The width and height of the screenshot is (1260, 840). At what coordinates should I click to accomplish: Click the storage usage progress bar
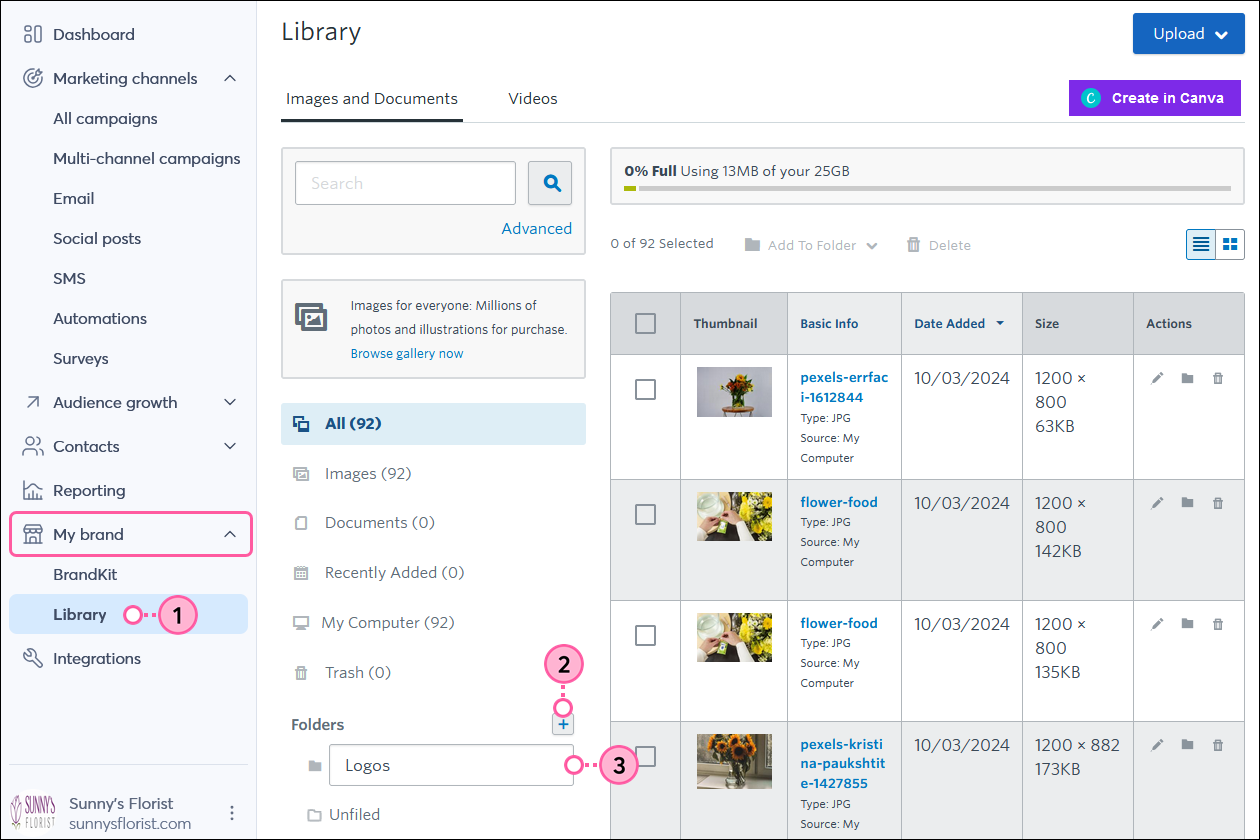tap(927, 188)
